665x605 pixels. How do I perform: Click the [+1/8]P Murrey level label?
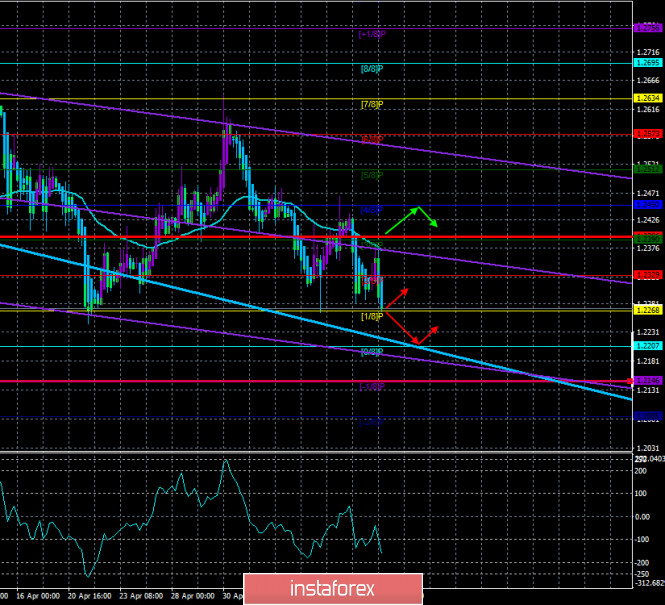click(372, 34)
